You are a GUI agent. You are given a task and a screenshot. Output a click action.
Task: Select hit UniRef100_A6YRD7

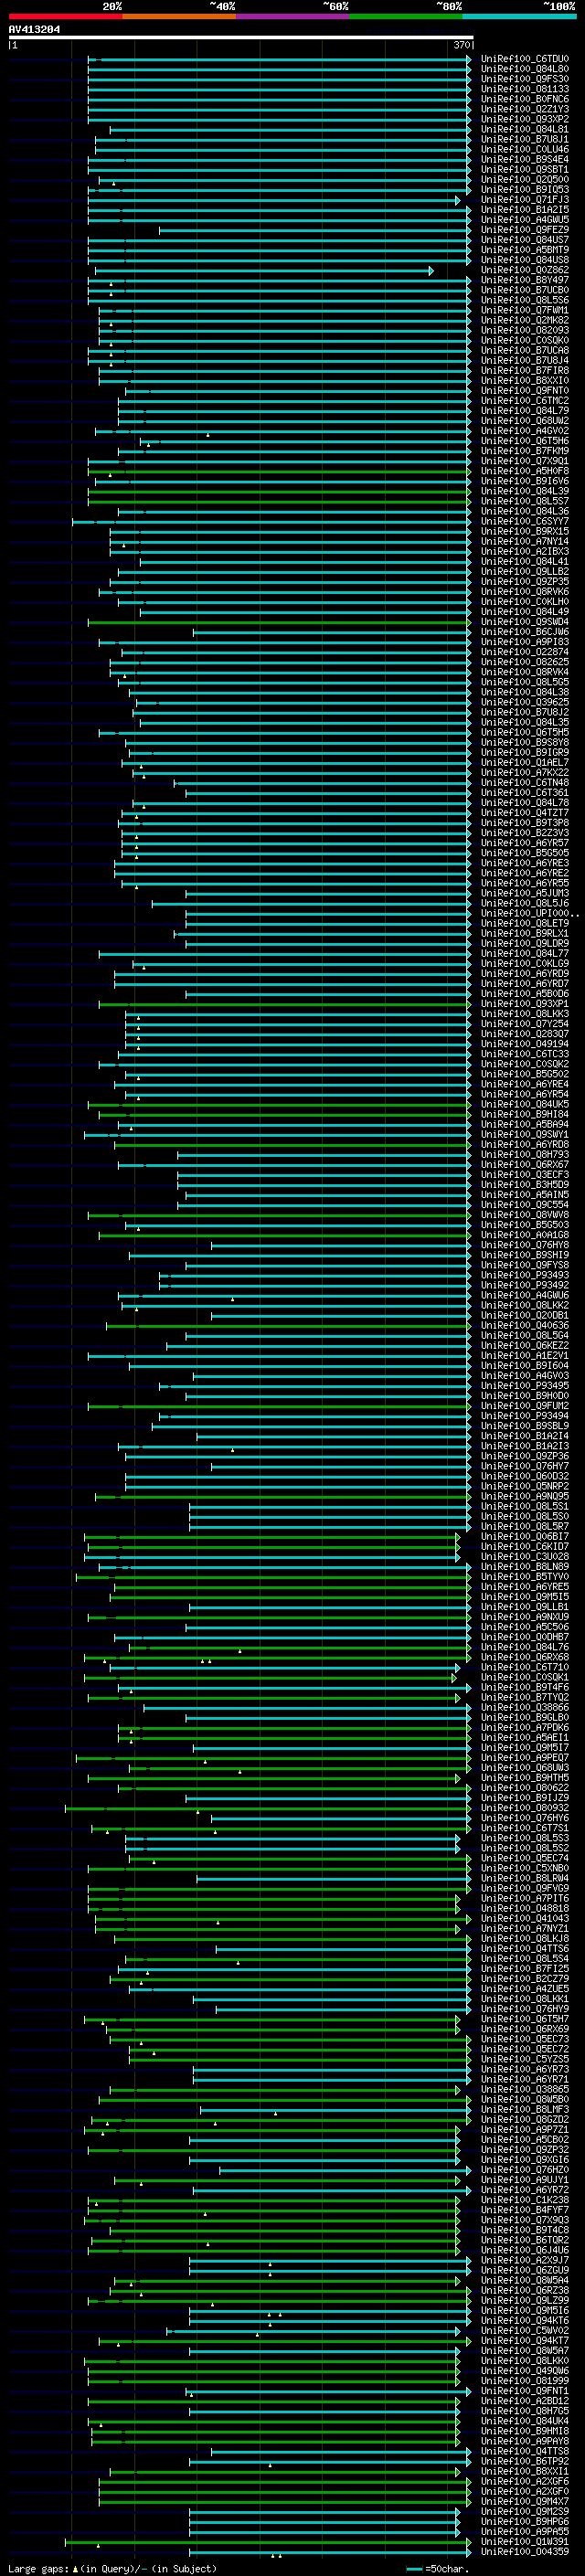pos(524,984)
